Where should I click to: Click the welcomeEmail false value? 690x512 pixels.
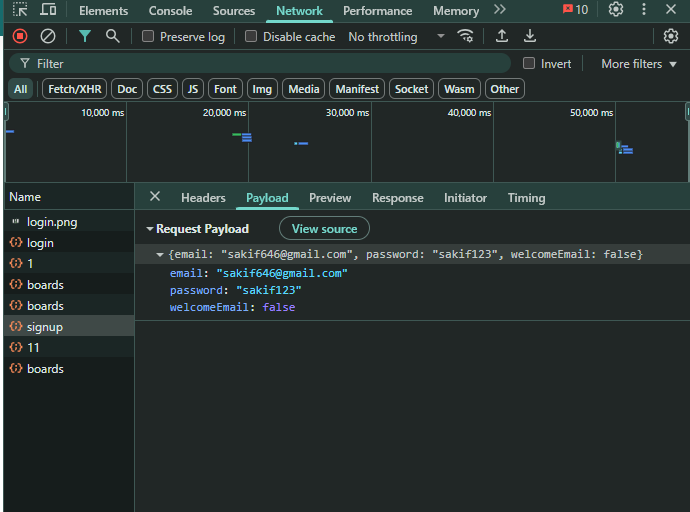[279, 307]
